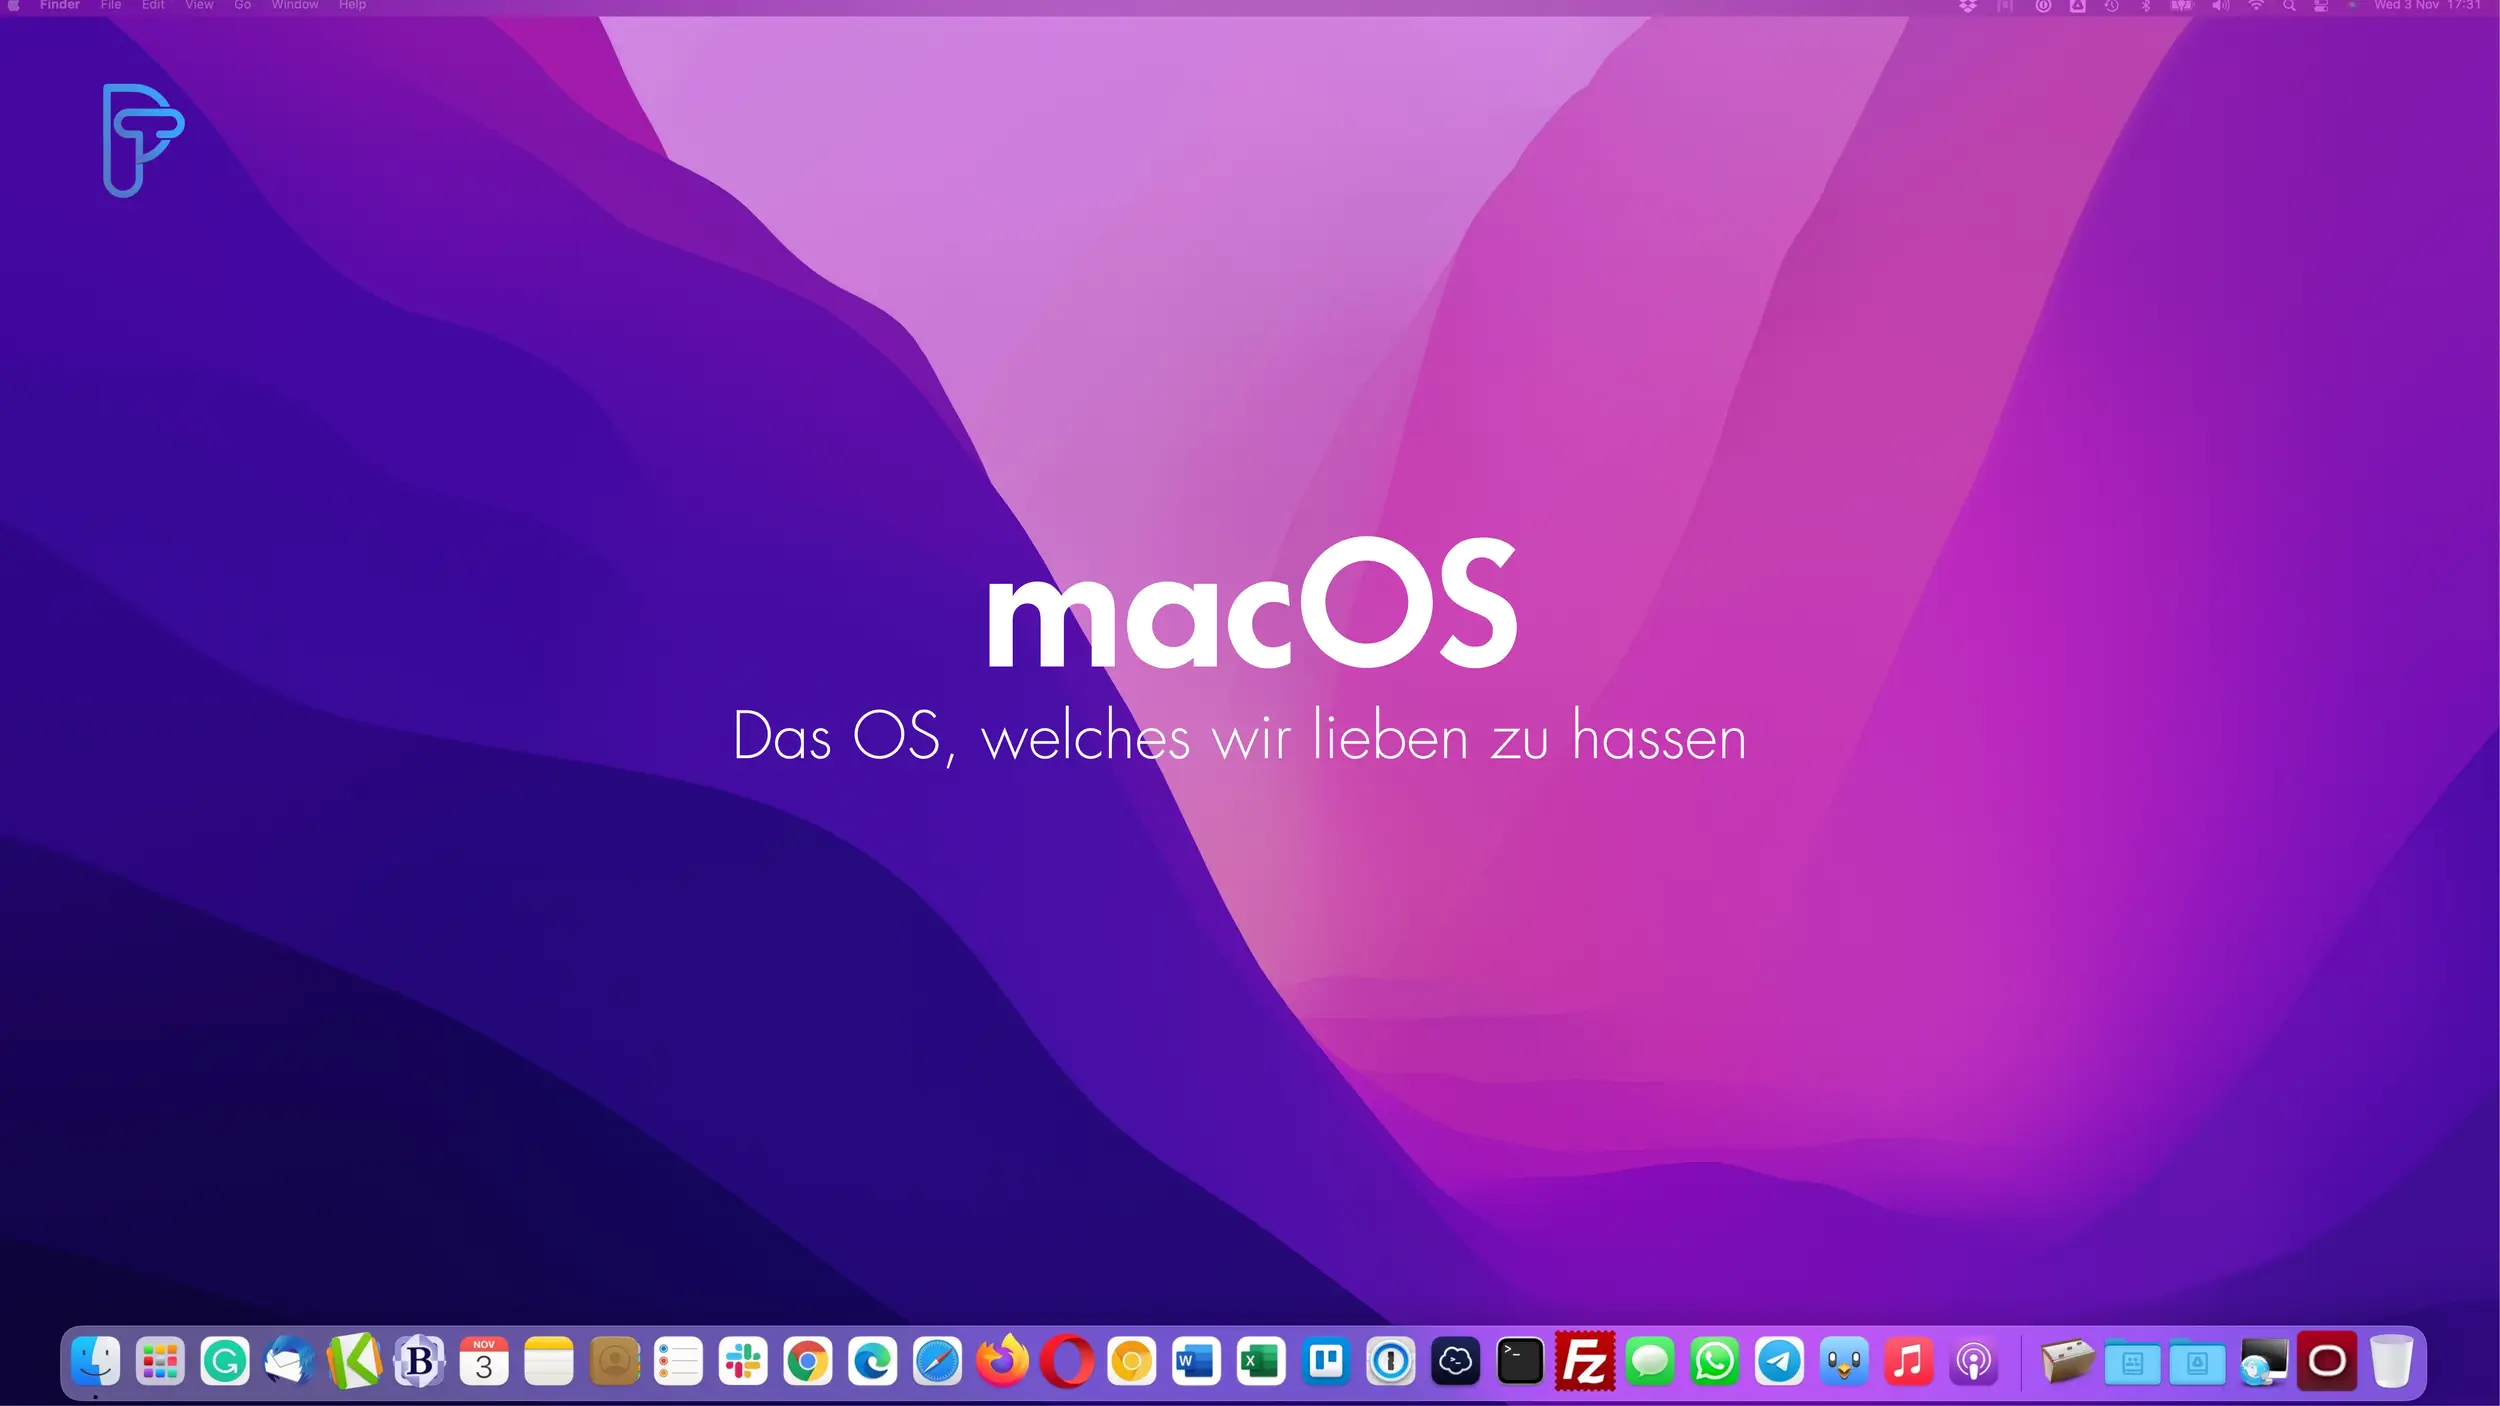Open Thunderbird mail in the Dock
Image resolution: width=2500 pixels, height=1406 pixels.
(289, 1361)
